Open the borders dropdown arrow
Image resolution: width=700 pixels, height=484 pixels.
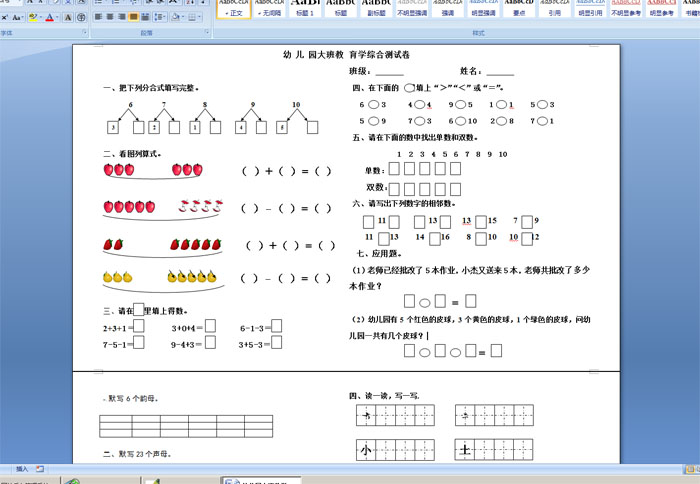point(199,17)
